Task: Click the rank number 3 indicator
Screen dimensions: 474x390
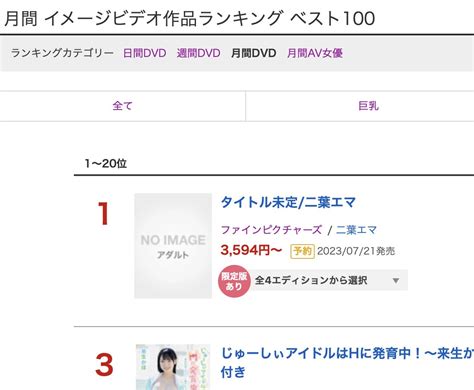Action: tap(104, 365)
